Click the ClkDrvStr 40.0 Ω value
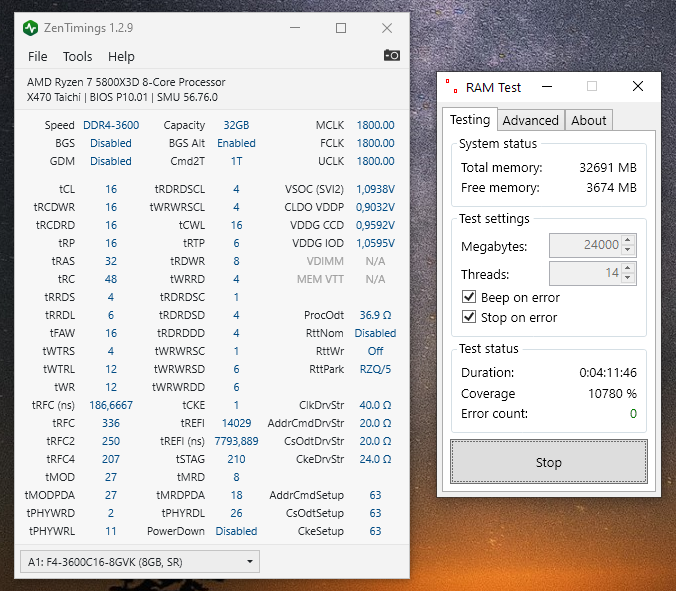Screen dimensions: 676x591 375,405
